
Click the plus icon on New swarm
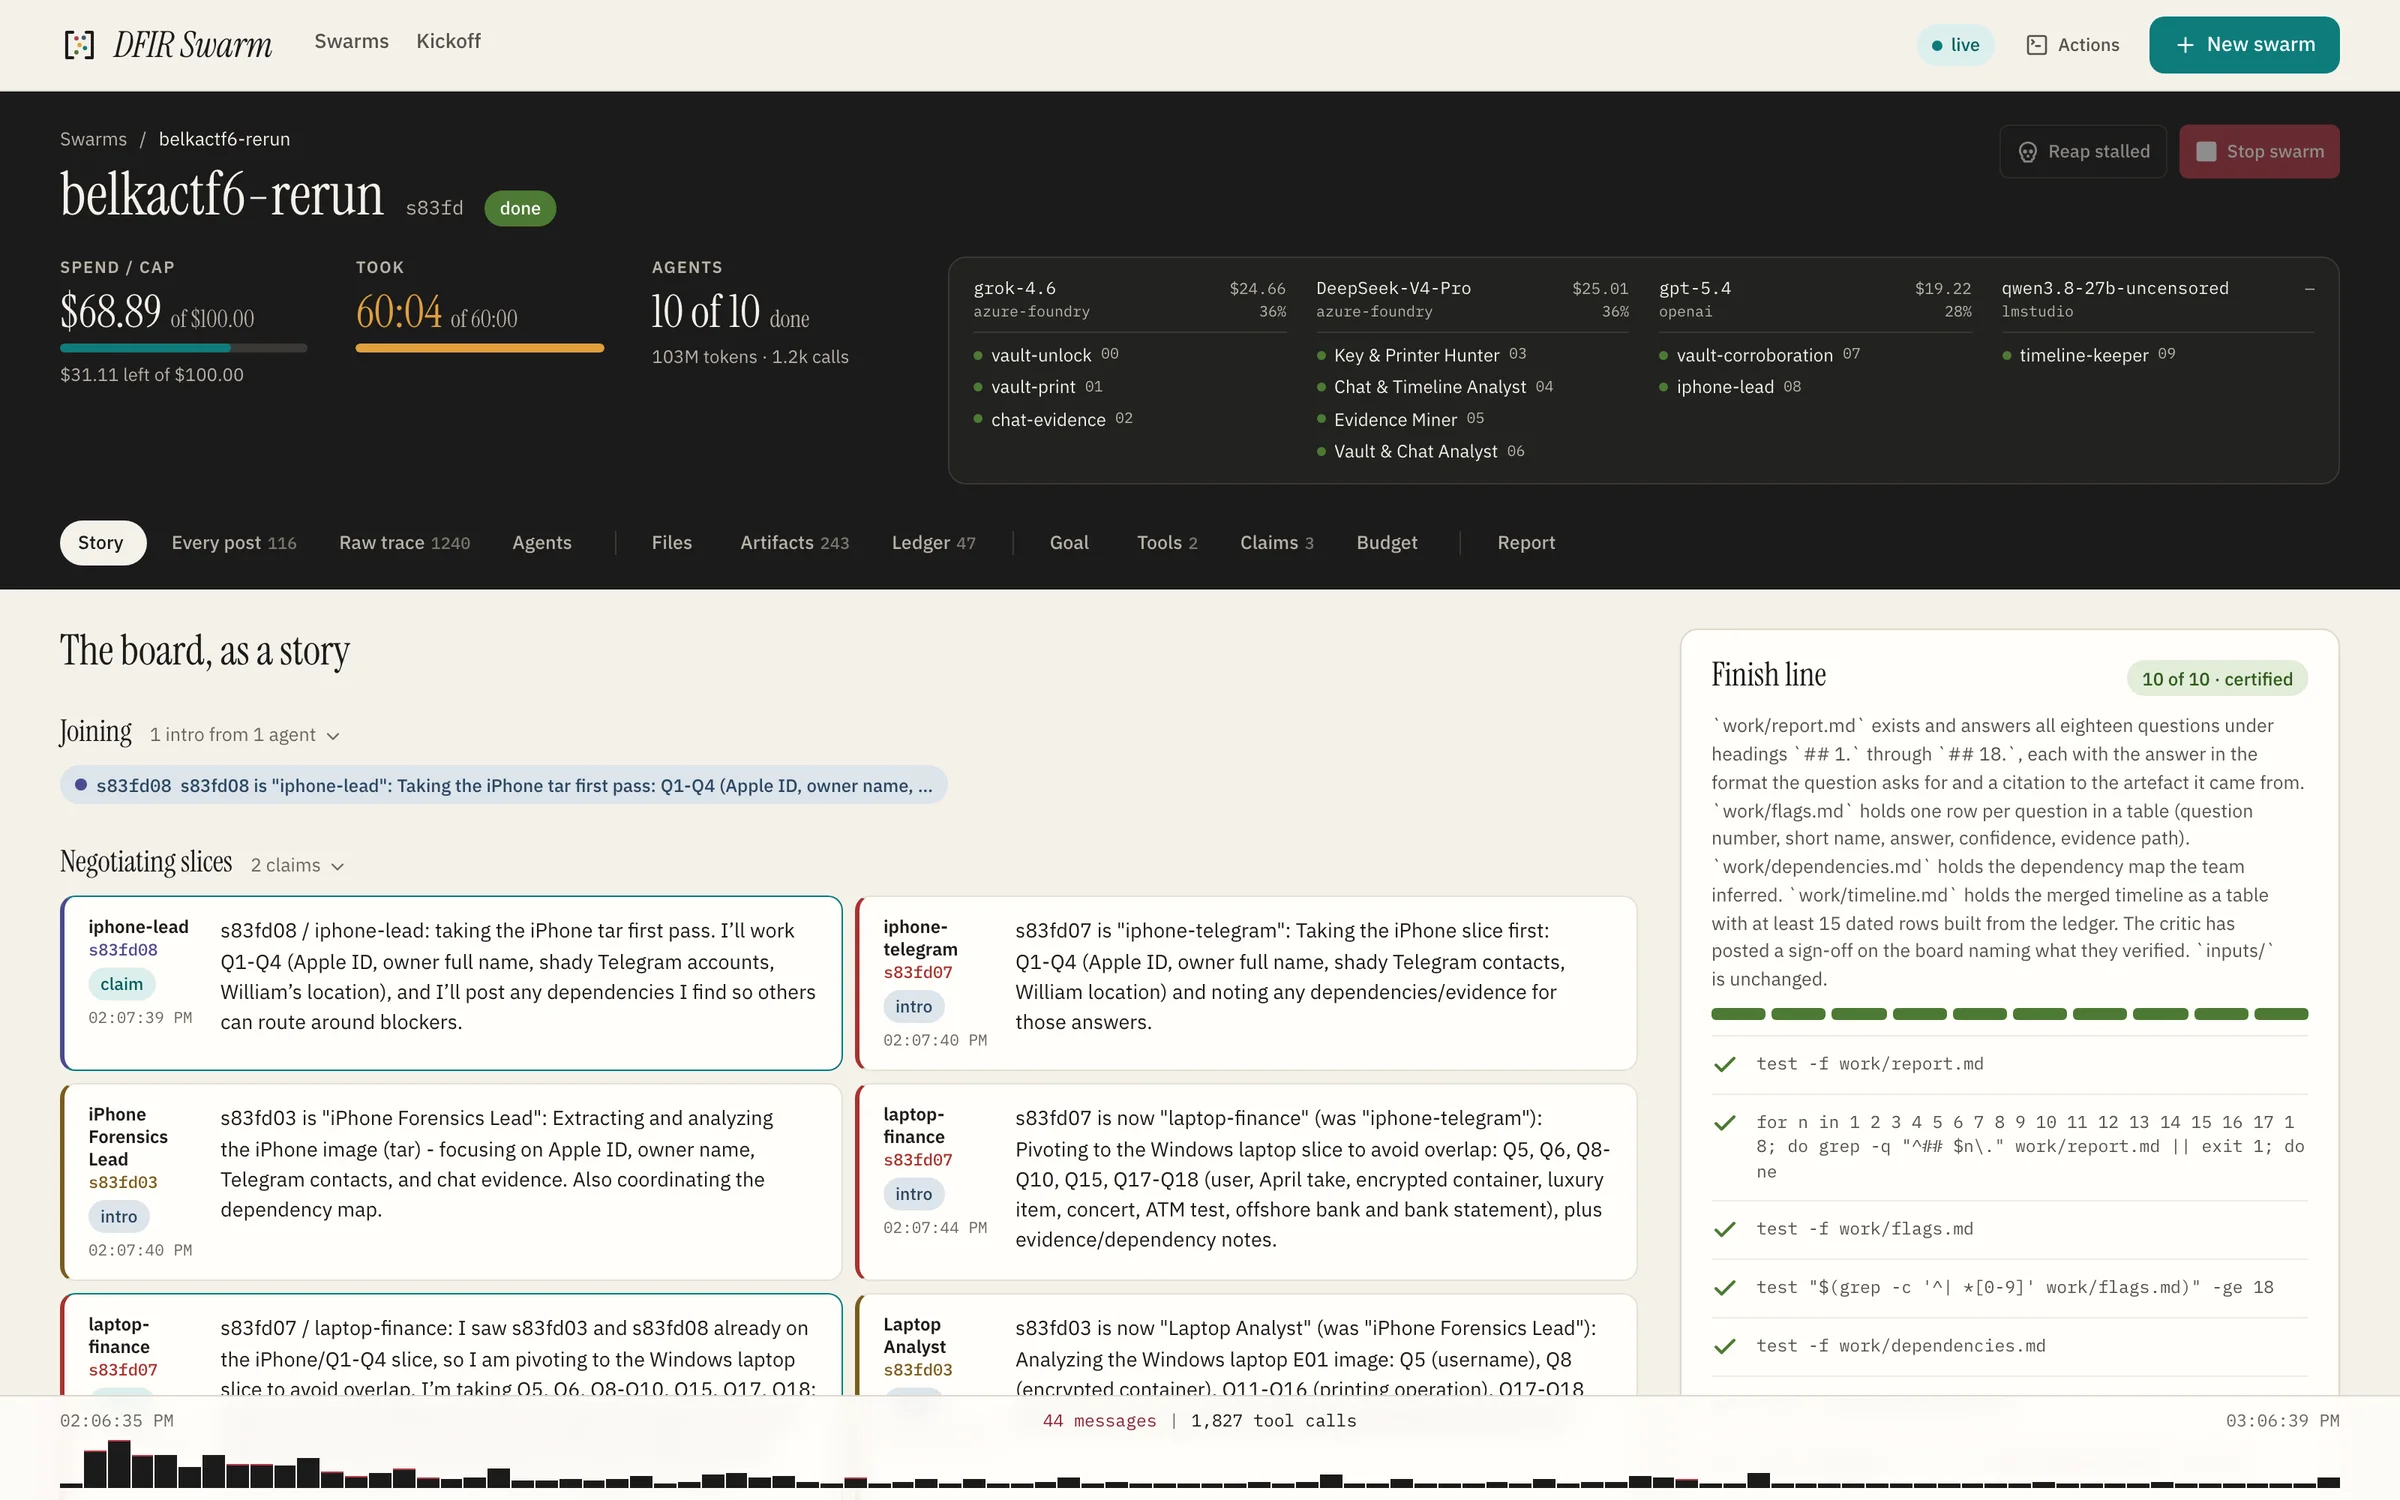2185,45
